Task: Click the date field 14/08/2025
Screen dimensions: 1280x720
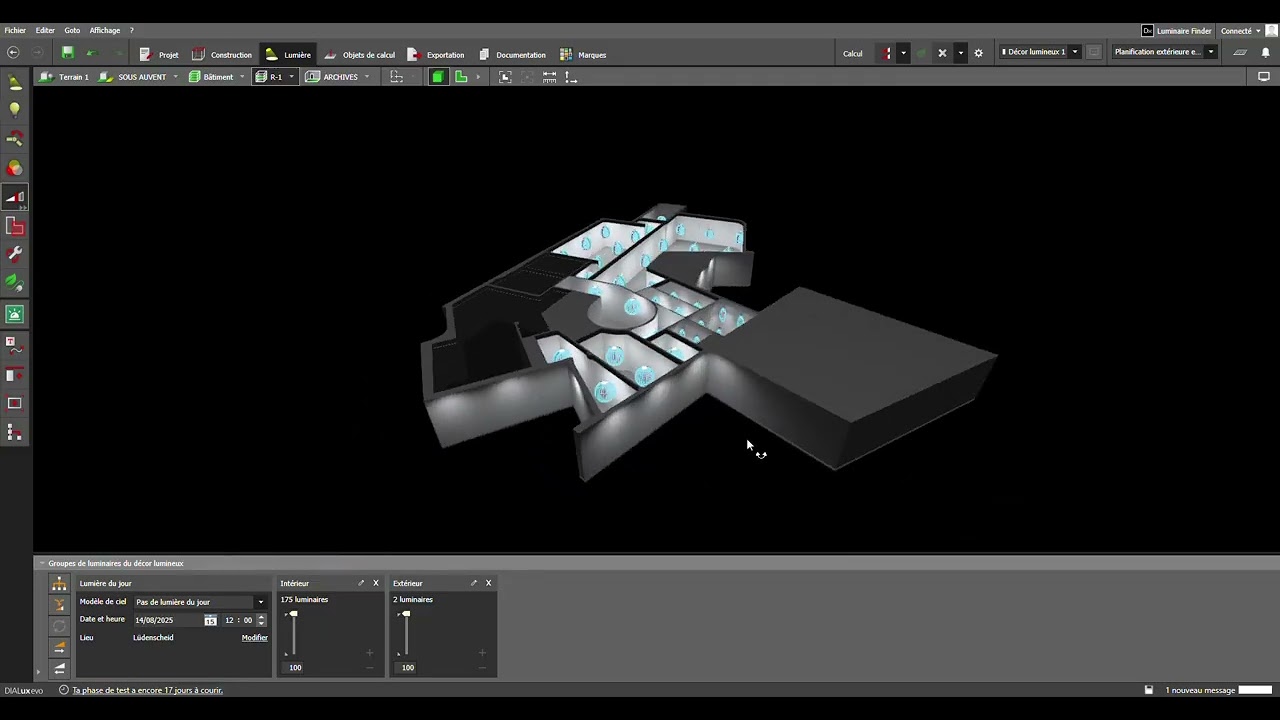Action: tap(167, 620)
